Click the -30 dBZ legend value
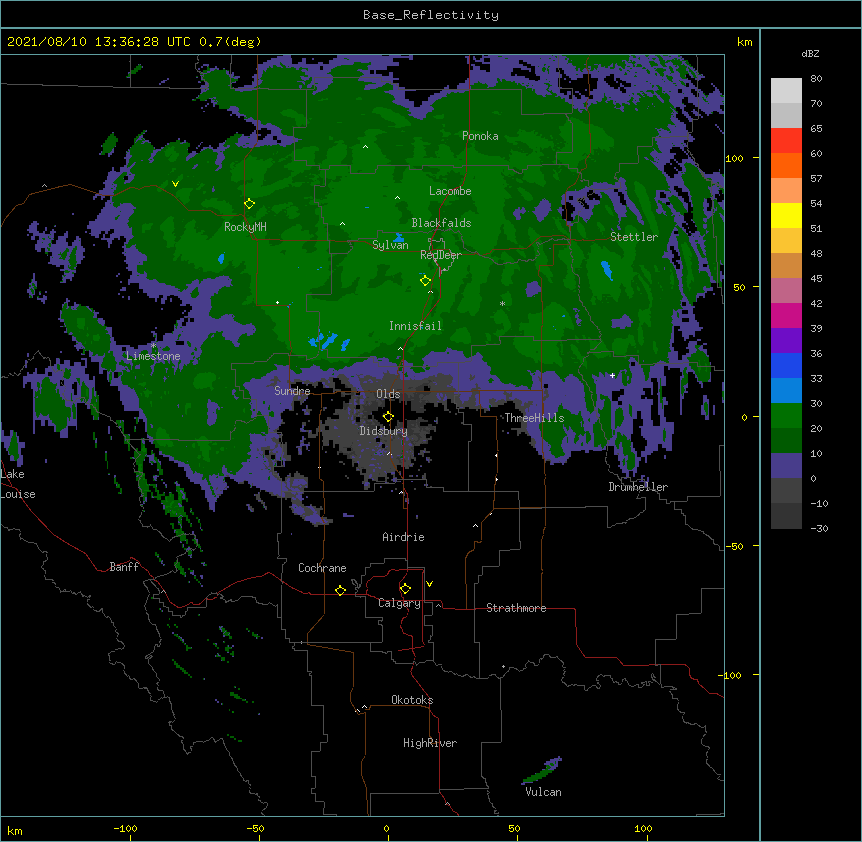Image resolution: width=862 pixels, height=842 pixels. 819,528
